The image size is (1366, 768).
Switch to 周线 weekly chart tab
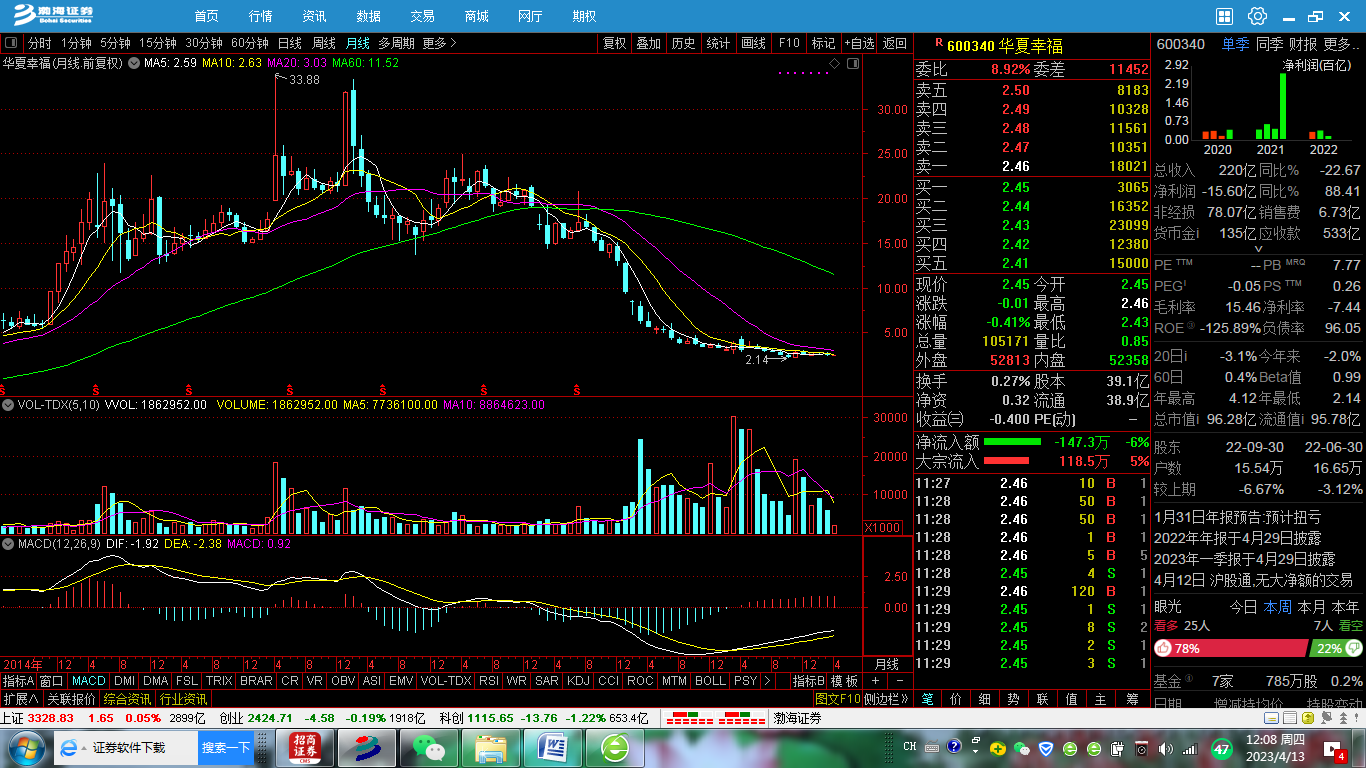tap(324, 43)
